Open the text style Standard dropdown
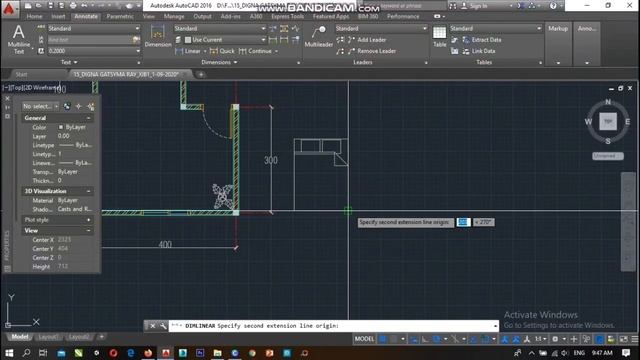Screen dimensions: 640x360 (x=94, y=28)
